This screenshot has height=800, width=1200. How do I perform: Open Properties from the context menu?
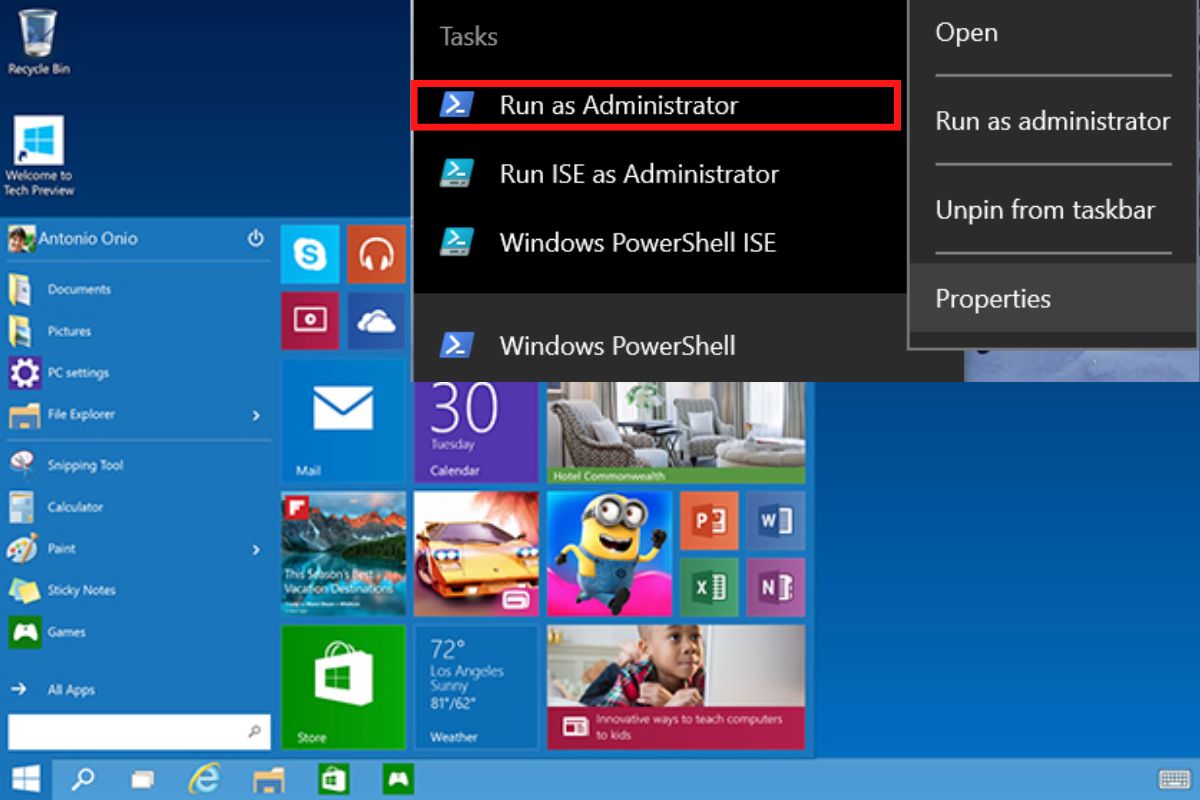point(1053,299)
